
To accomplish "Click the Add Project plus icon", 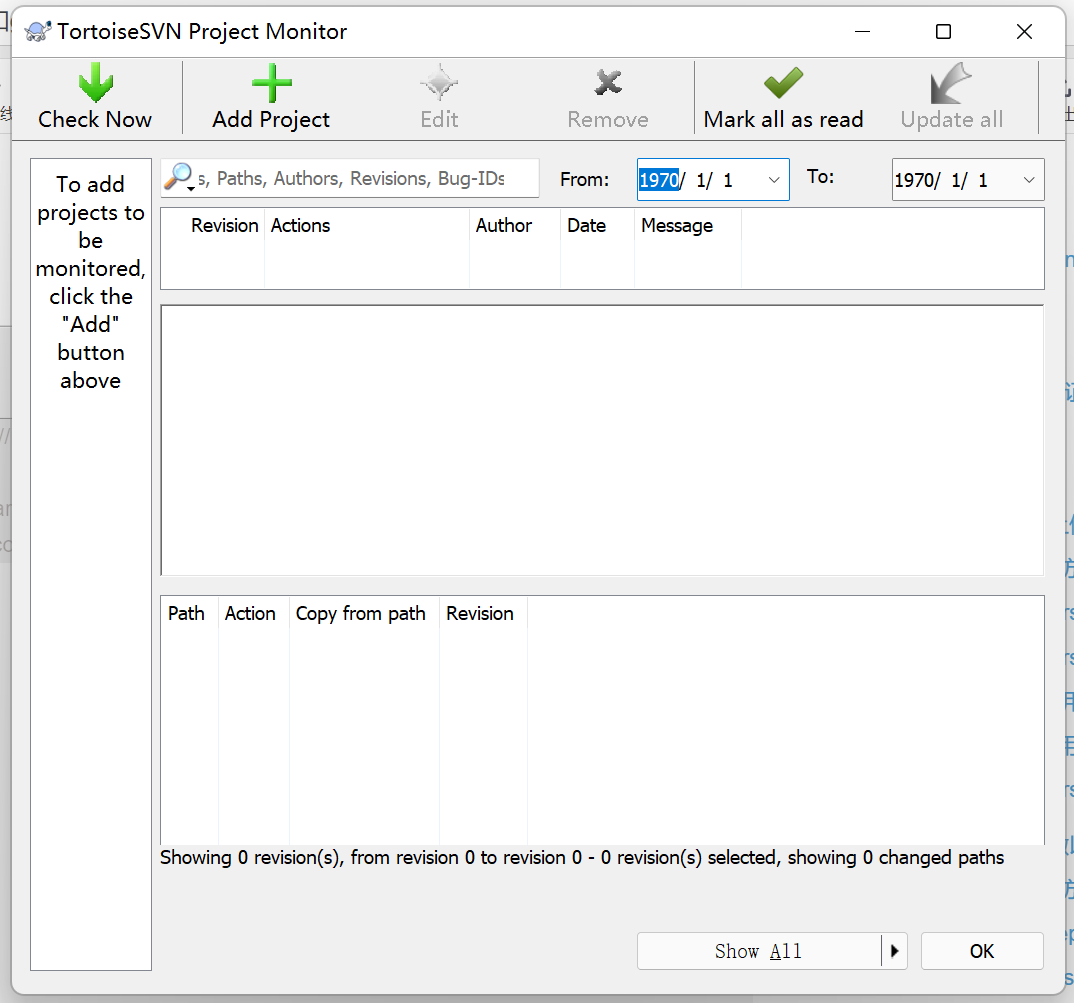I will (x=271, y=83).
